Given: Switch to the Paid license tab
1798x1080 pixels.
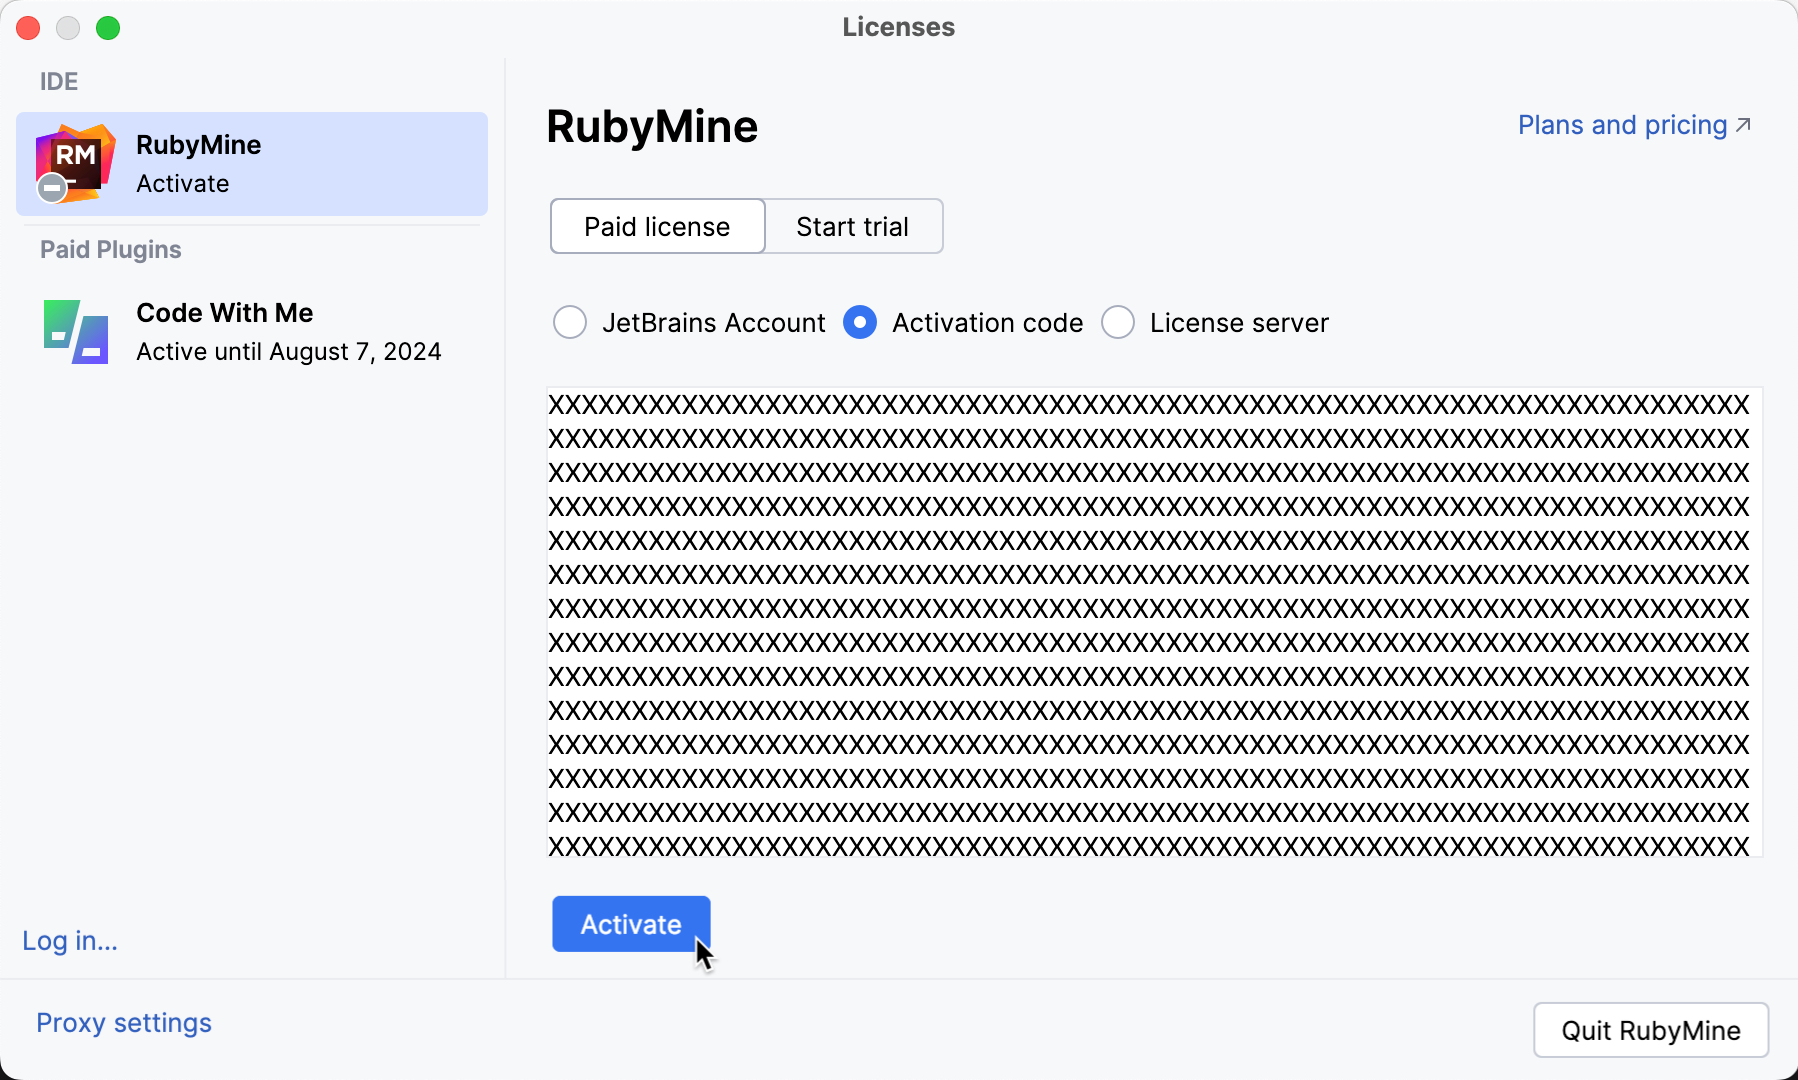Looking at the screenshot, I should point(656,226).
